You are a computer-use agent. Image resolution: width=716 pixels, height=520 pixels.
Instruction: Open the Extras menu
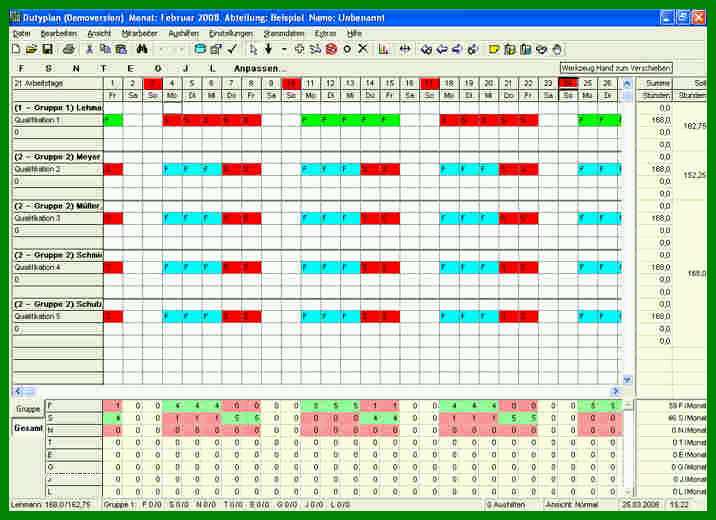point(325,34)
